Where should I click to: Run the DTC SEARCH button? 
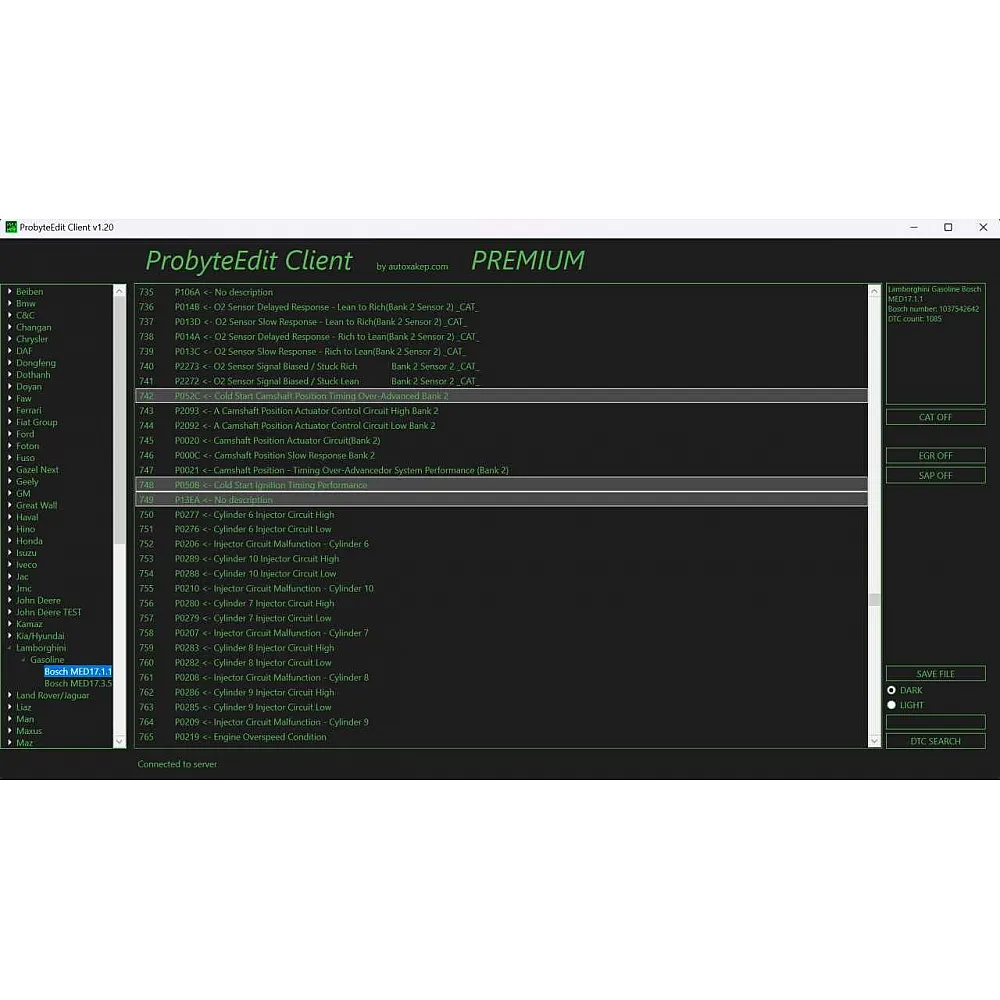coord(935,741)
